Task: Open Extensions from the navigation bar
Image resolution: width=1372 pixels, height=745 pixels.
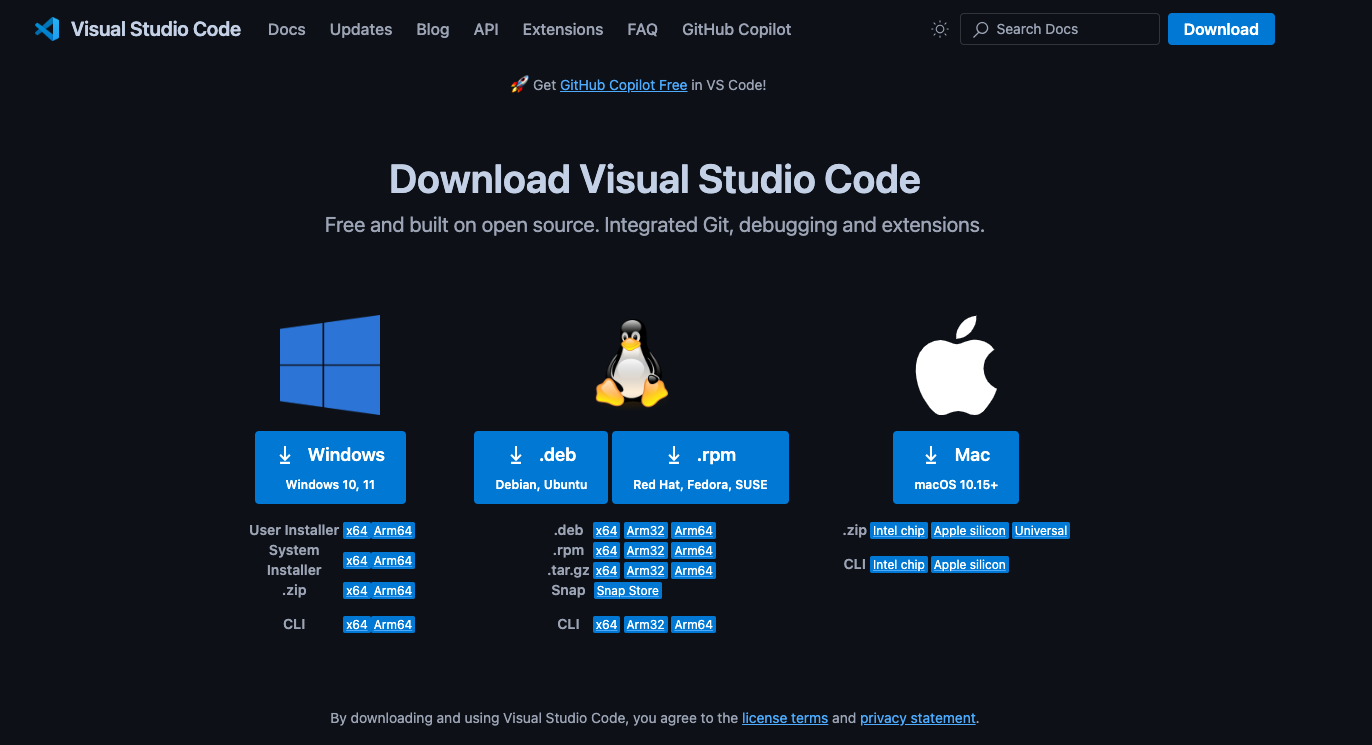Action: click(x=563, y=29)
